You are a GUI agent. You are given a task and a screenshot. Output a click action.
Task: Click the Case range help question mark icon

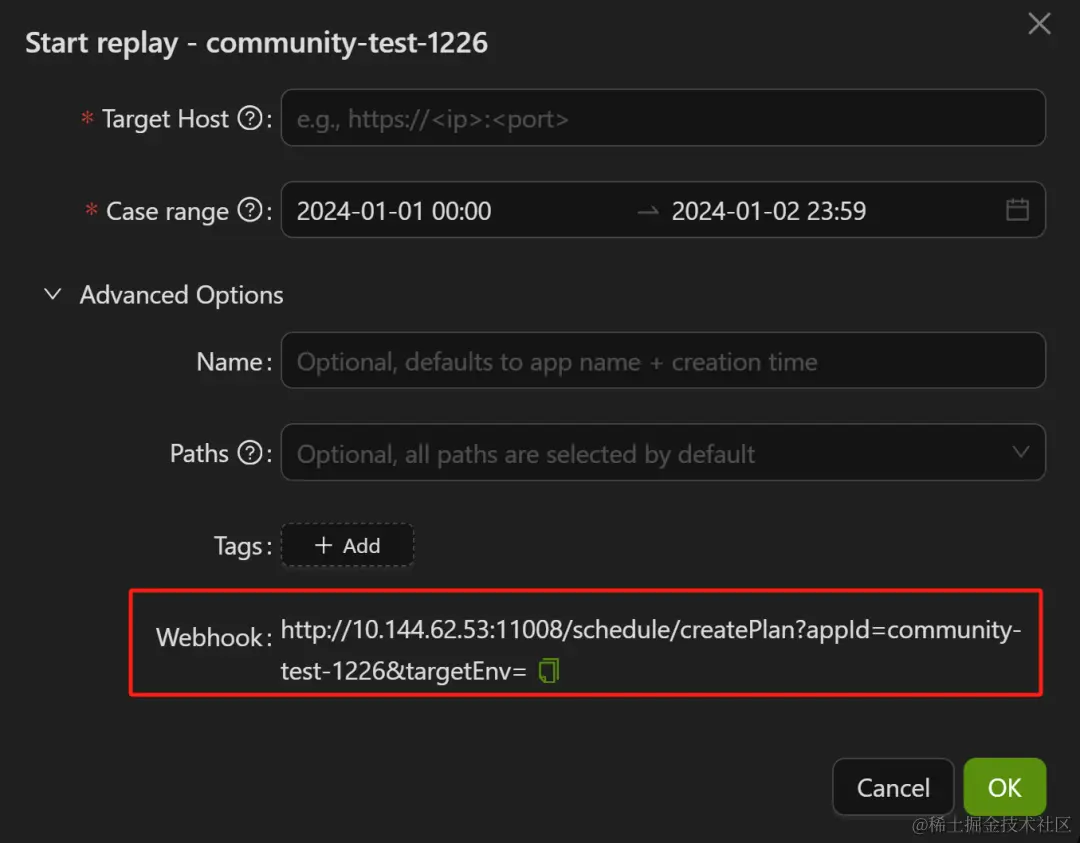[x=250, y=210]
